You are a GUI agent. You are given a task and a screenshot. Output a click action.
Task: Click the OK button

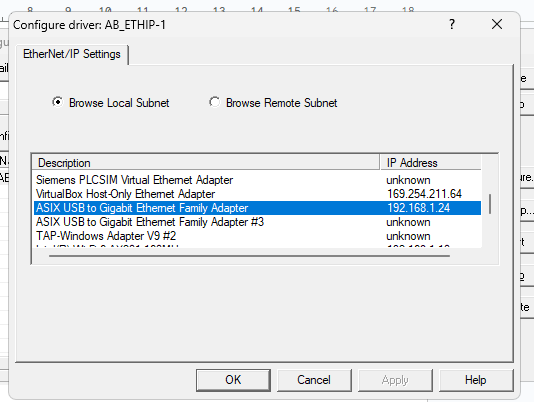(x=233, y=380)
